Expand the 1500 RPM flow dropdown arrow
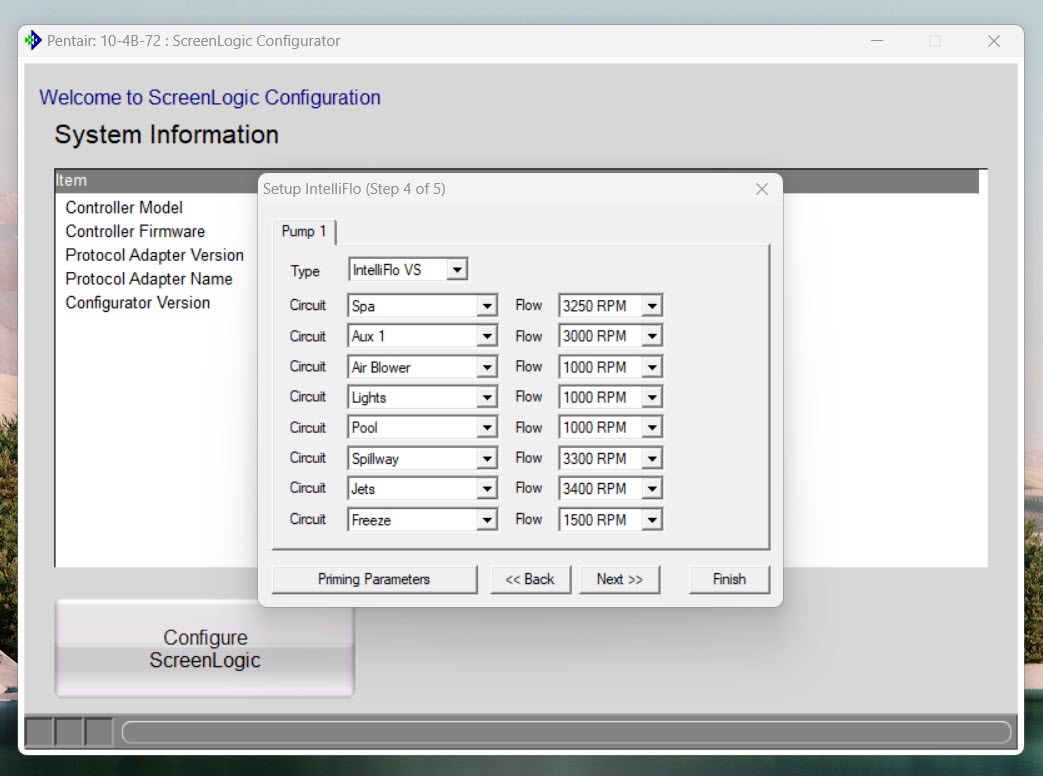 tap(652, 519)
